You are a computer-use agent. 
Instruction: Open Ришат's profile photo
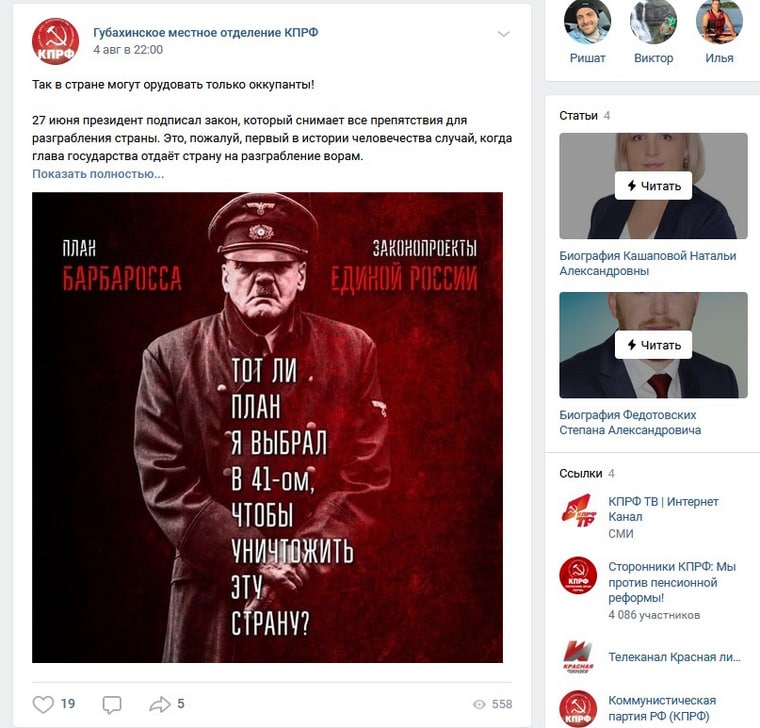[587, 22]
